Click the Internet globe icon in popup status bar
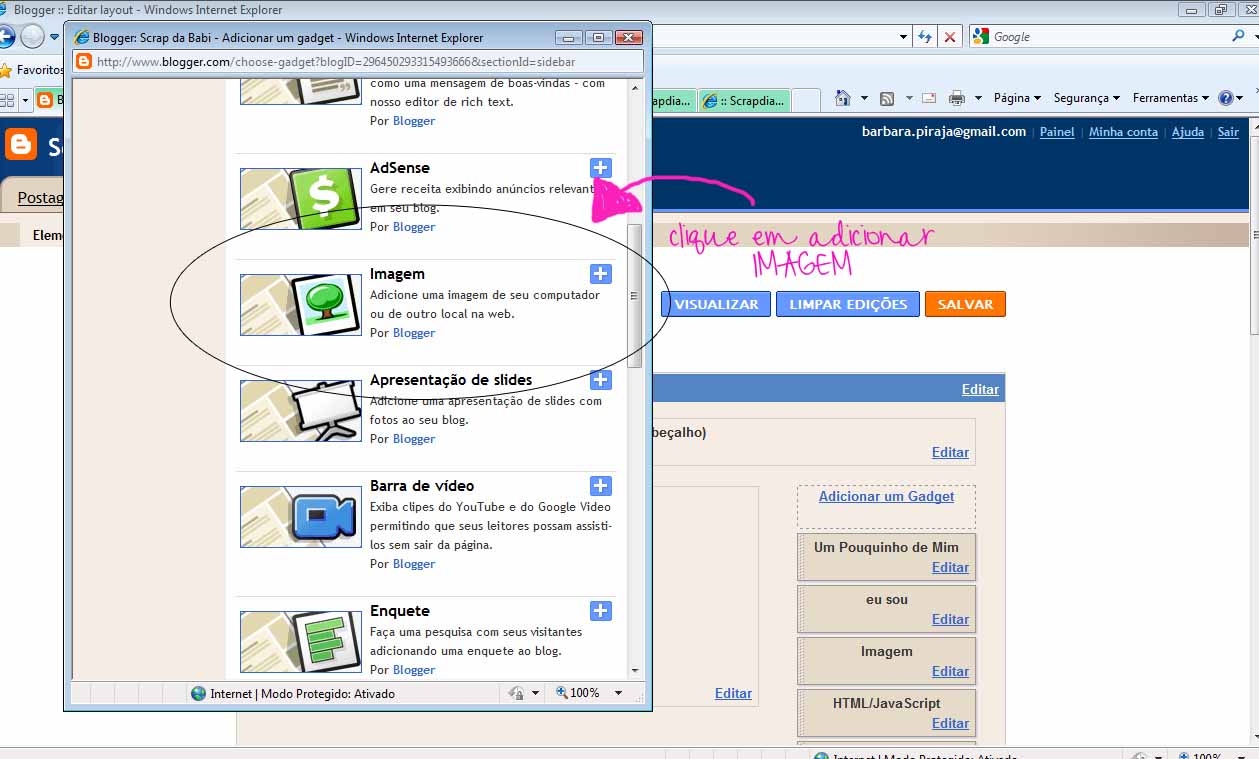This screenshot has width=1259, height=759. (198, 693)
